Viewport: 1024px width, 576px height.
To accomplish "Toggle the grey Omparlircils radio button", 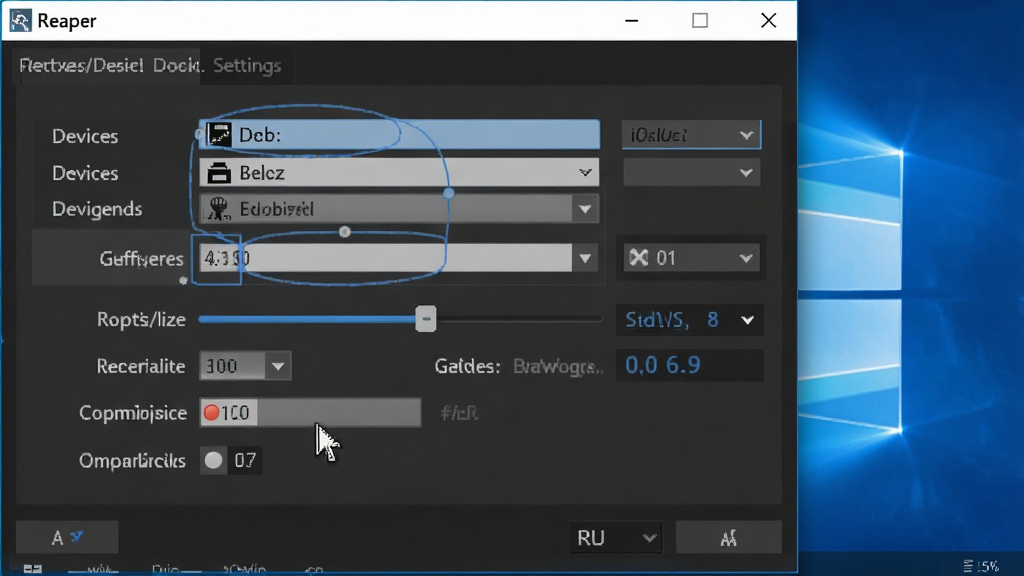I will (x=214, y=460).
